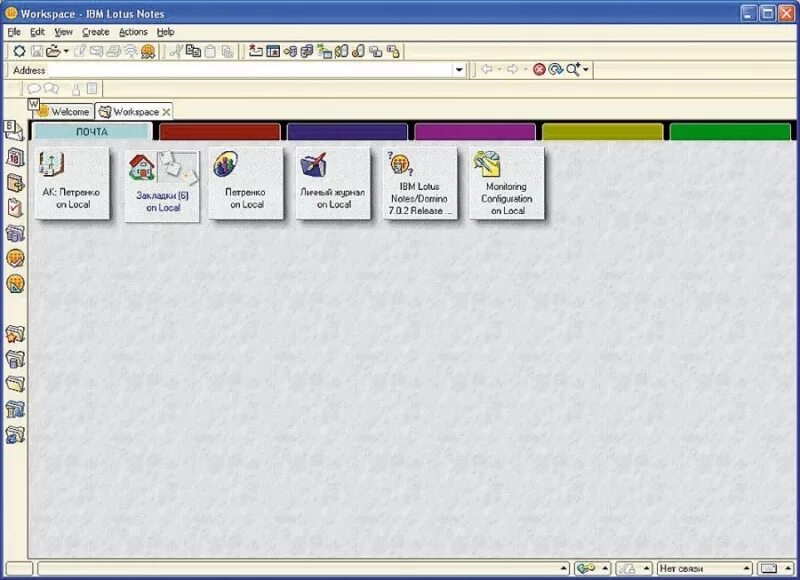800x580 pixels.
Task: Open the Петренко on Local database tile
Action: point(246,184)
